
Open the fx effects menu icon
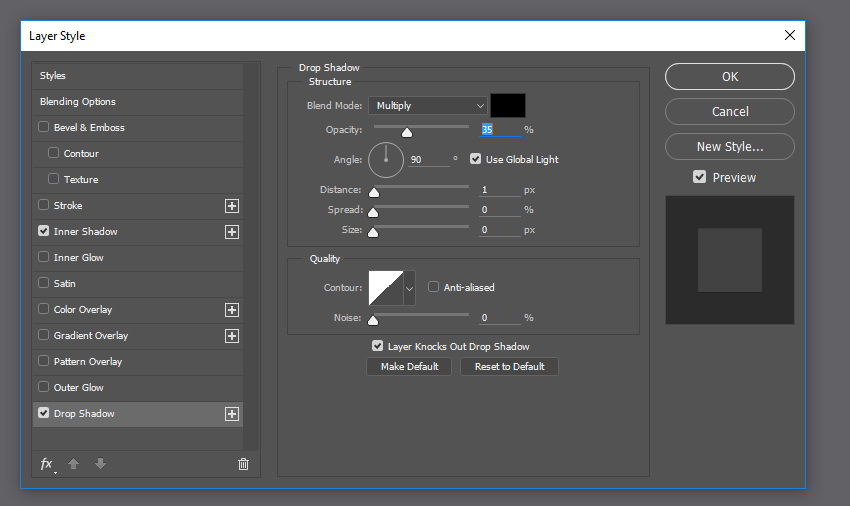click(47, 464)
